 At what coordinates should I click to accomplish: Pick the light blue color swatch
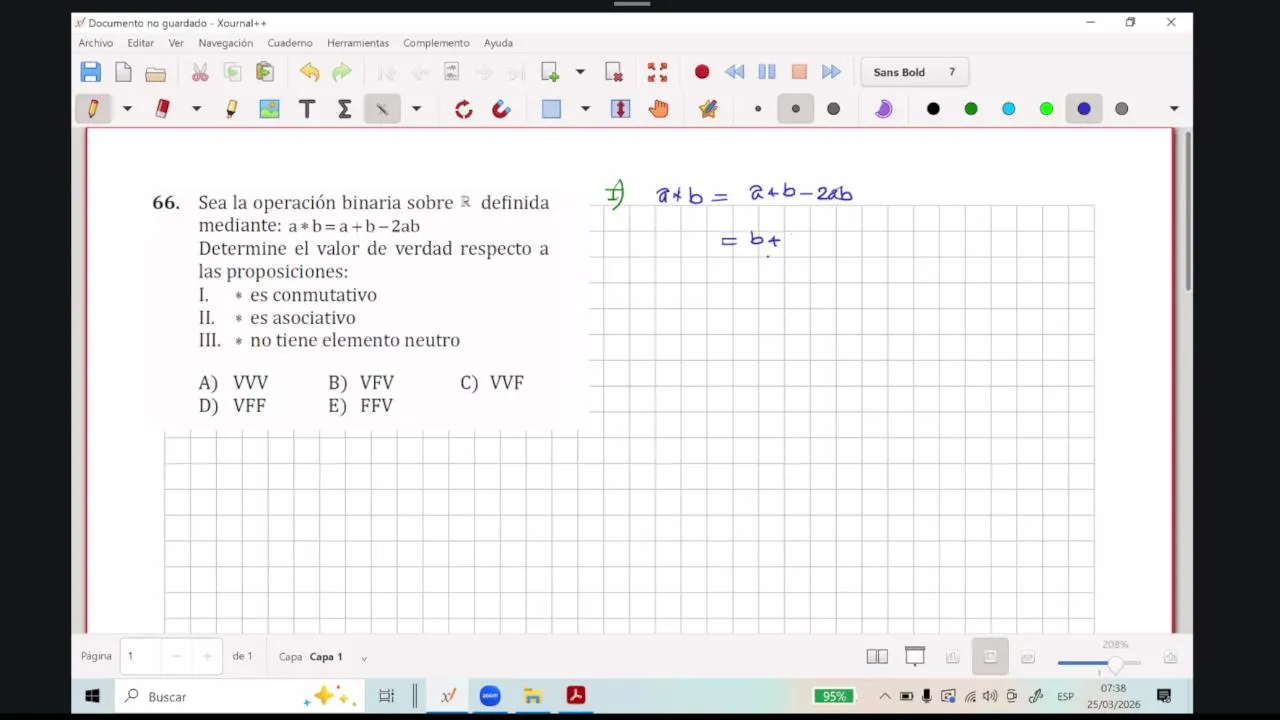click(1009, 109)
